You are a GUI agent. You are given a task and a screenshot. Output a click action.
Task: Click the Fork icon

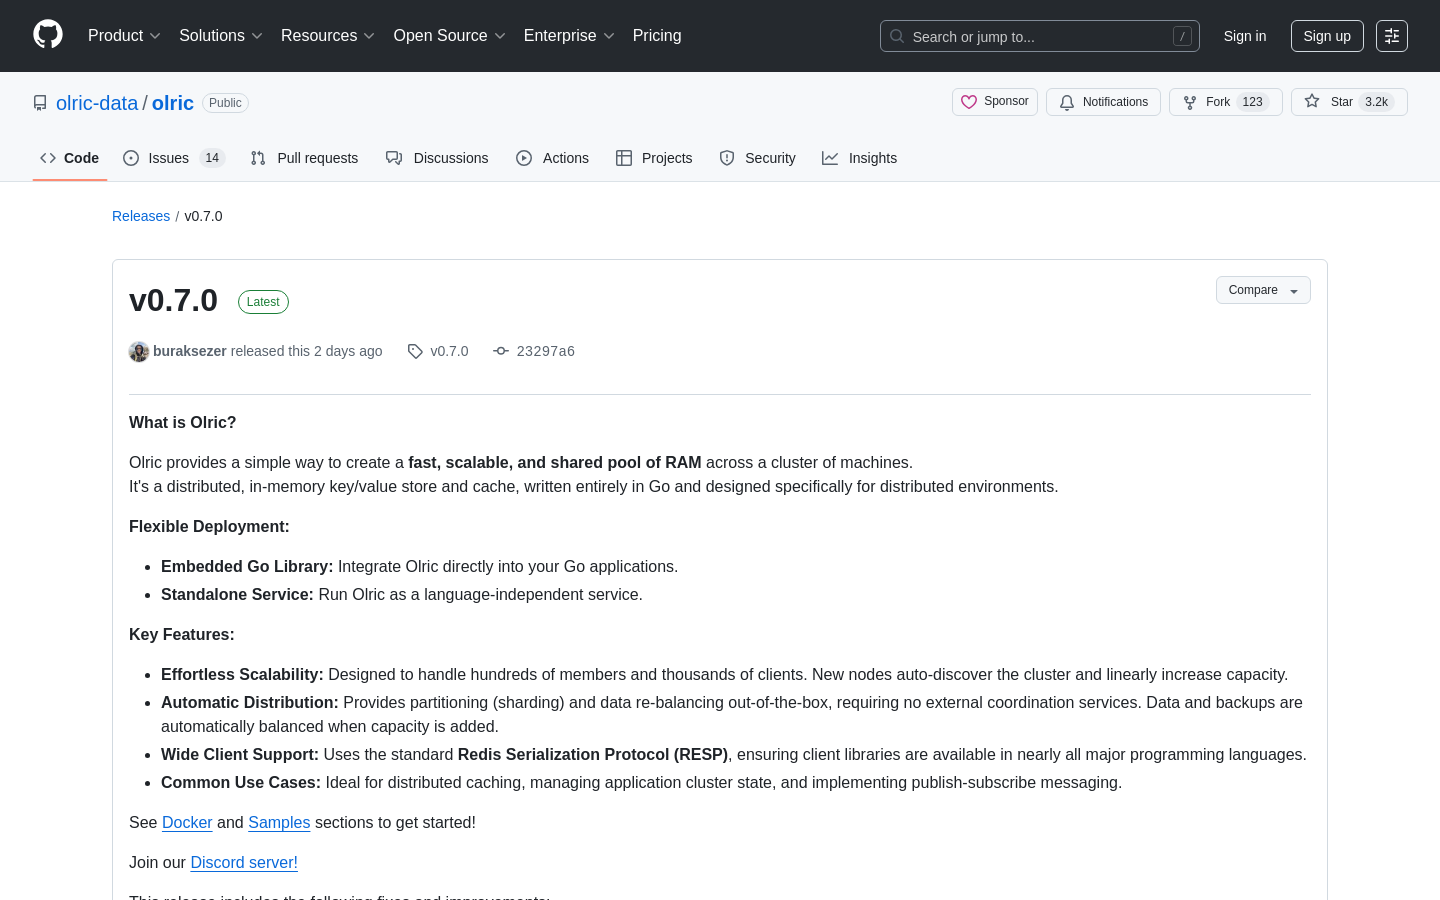[x=1190, y=102]
